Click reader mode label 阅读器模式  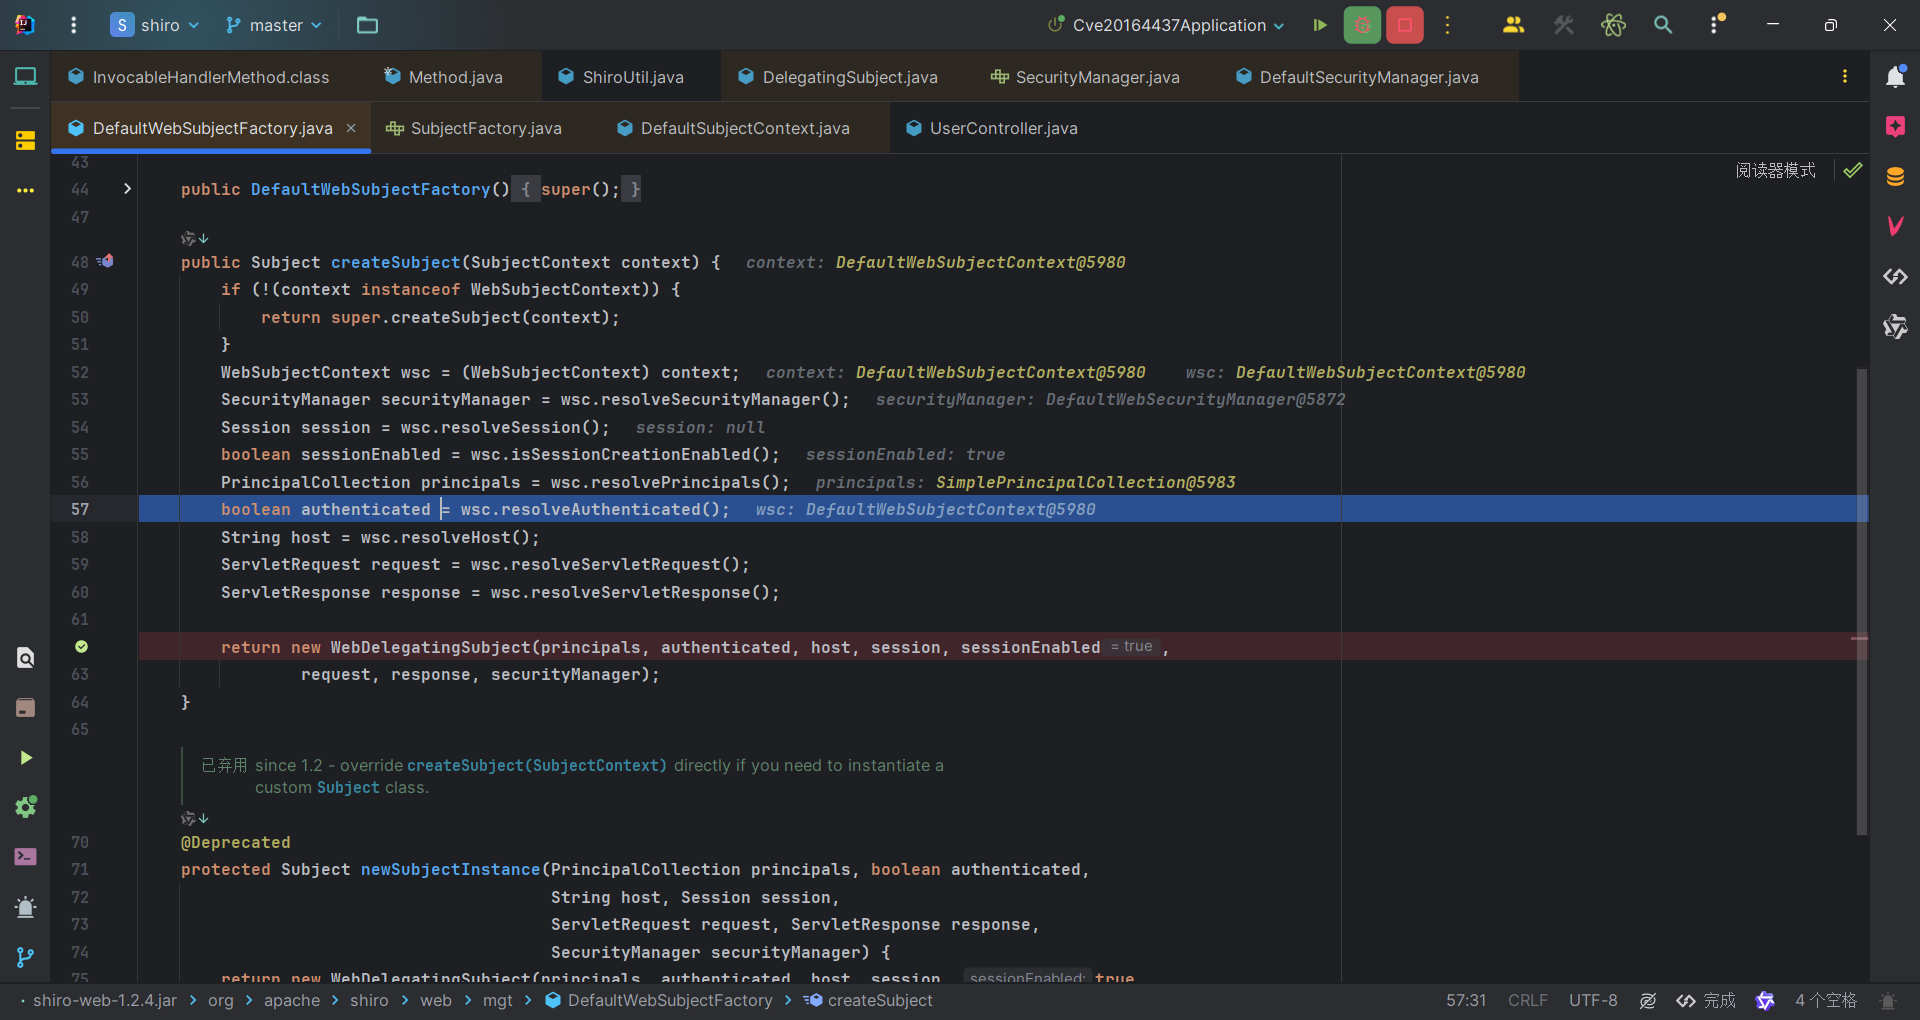coord(1775,171)
